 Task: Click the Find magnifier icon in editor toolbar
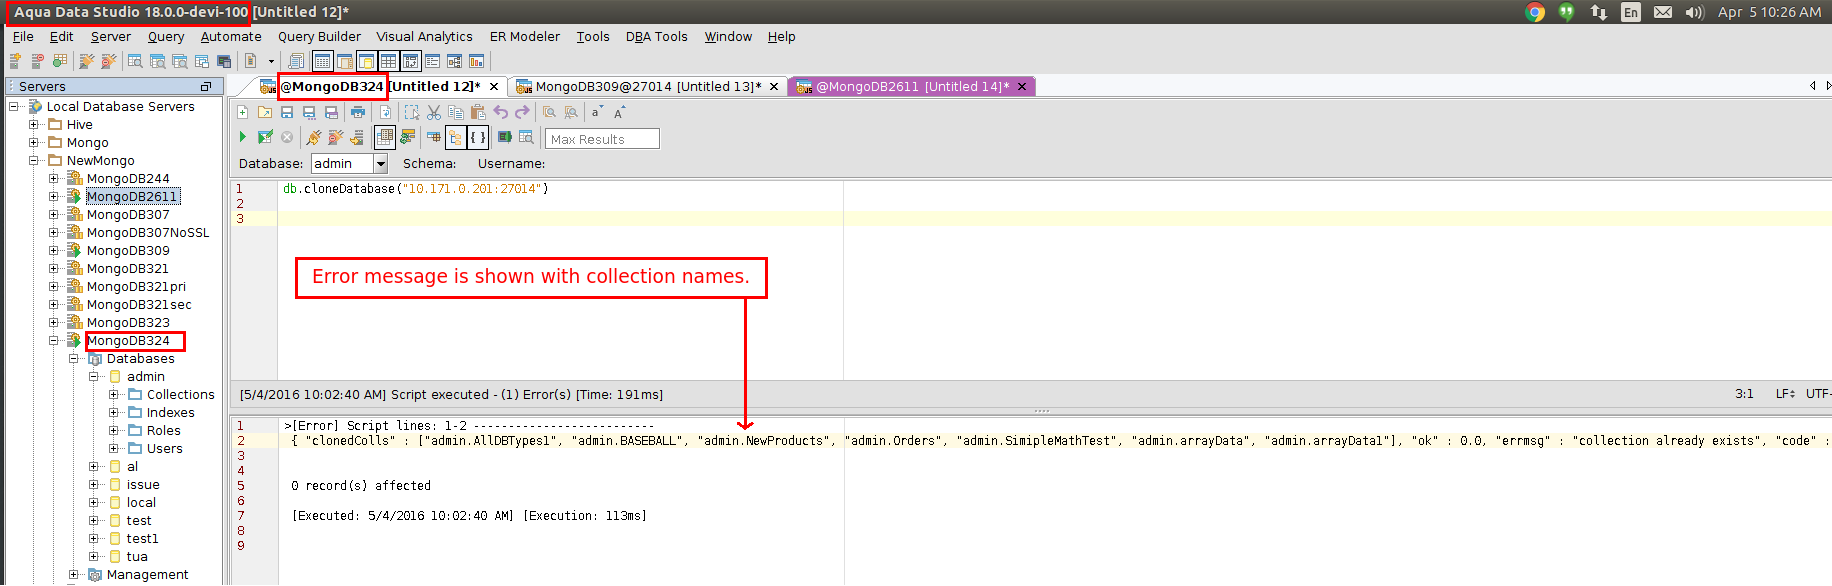click(549, 112)
